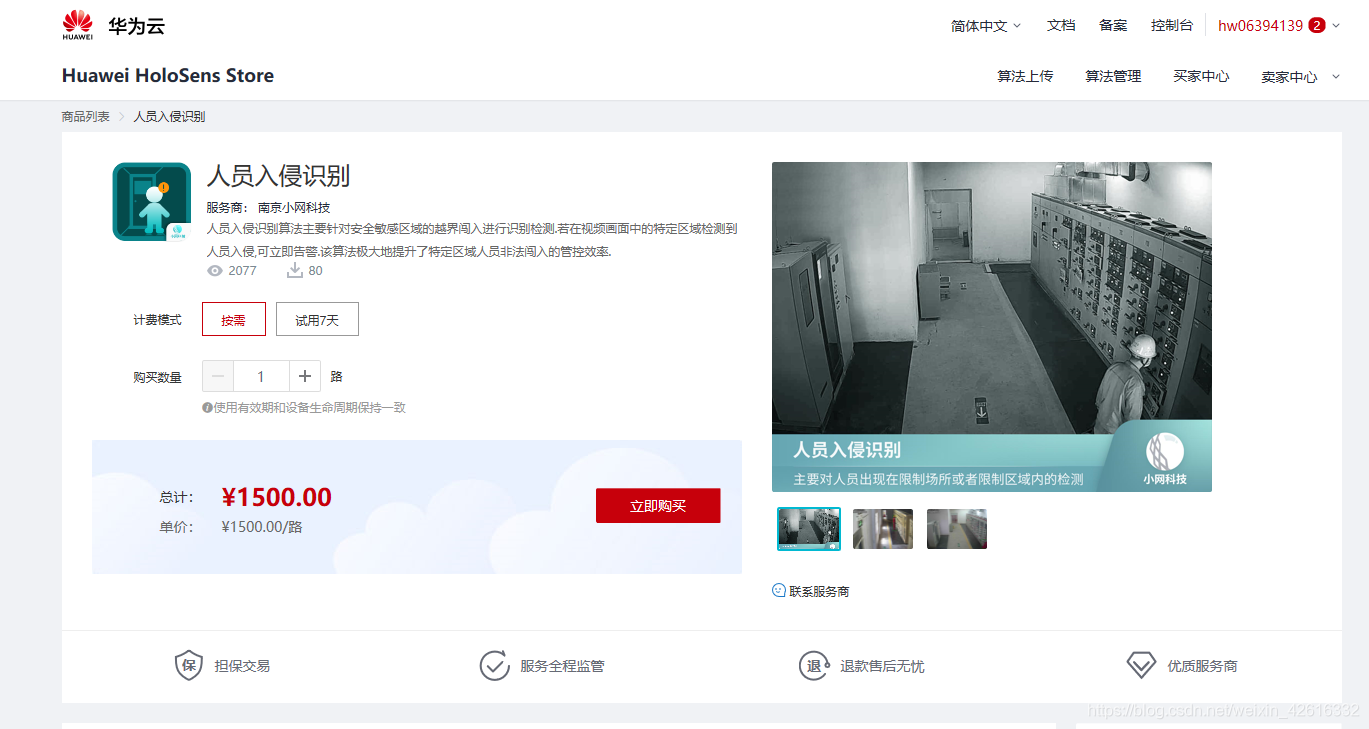Click the 担保交易 shield icon
The width and height of the screenshot is (1369, 729).
[189, 665]
